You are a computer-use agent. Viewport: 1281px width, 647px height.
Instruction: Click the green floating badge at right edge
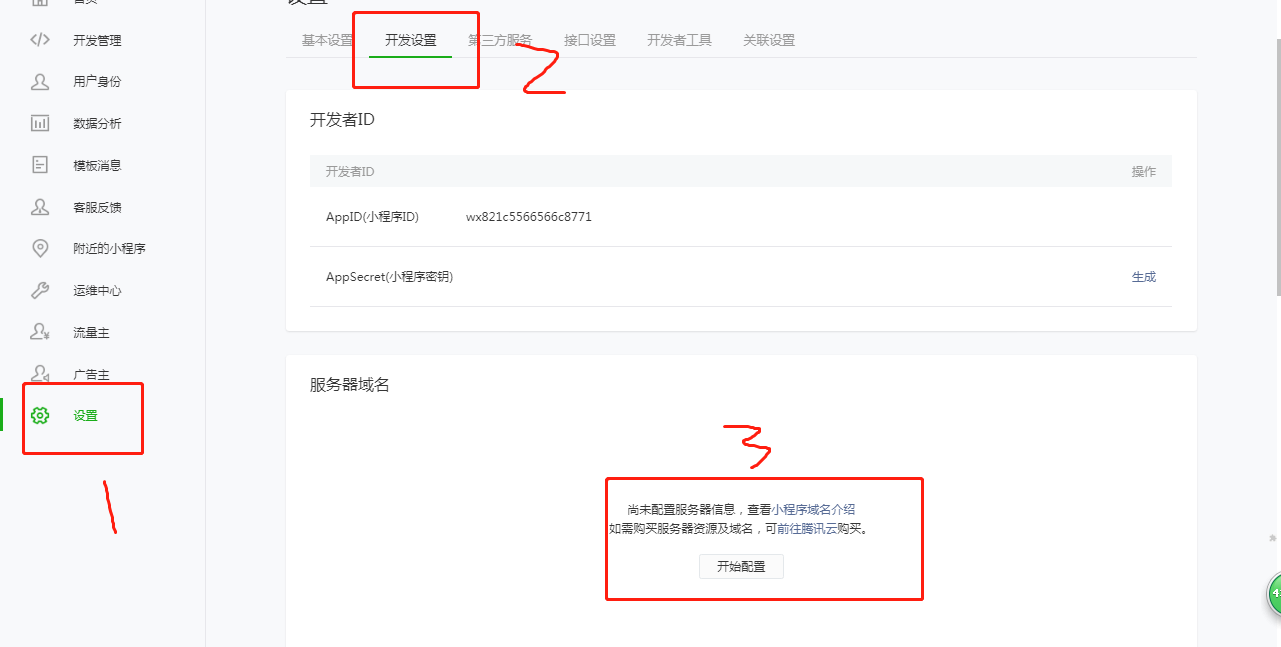1274,594
